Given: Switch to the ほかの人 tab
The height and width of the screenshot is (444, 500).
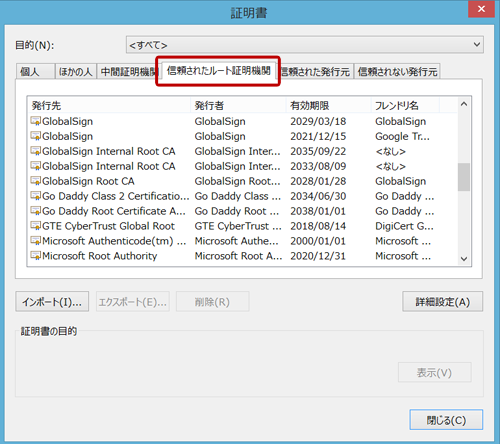Looking at the screenshot, I should point(76,72).
